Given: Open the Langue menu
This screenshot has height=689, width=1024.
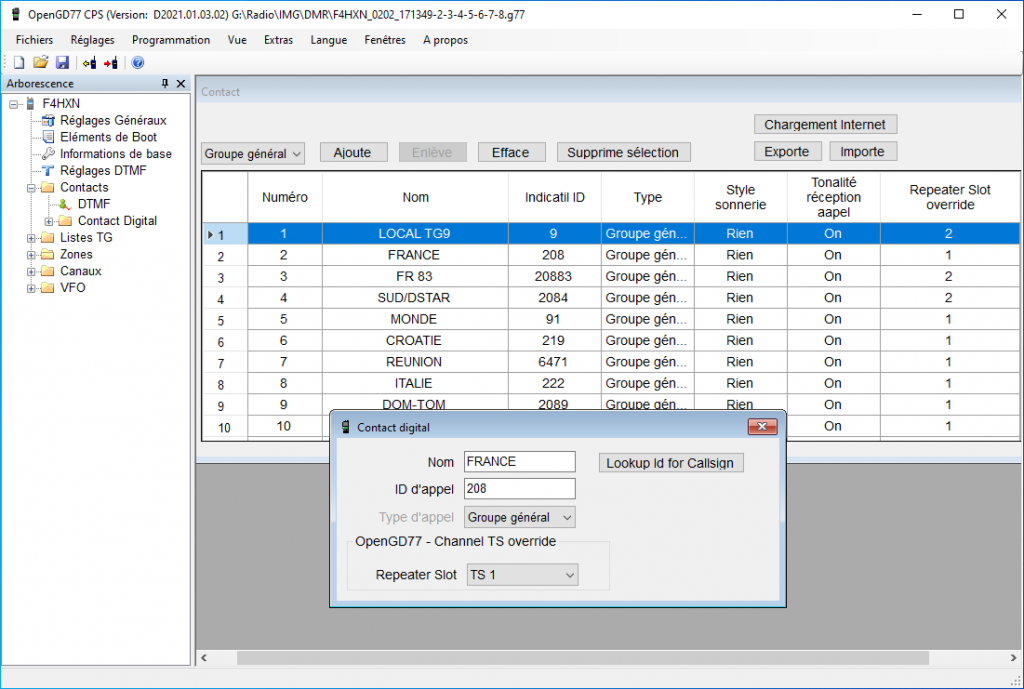Looking at the screenshot, I should 328,40.
